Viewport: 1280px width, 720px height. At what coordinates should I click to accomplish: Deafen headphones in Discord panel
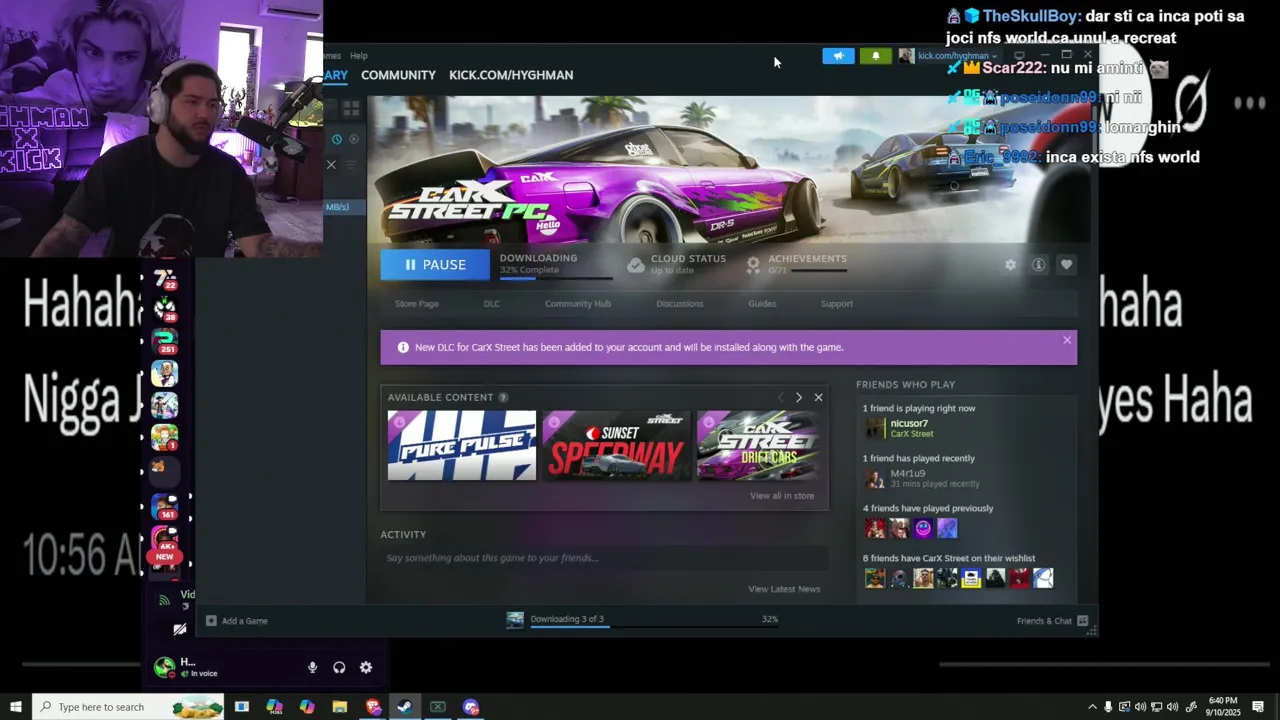pyautogui.click(x=339, y=667)
